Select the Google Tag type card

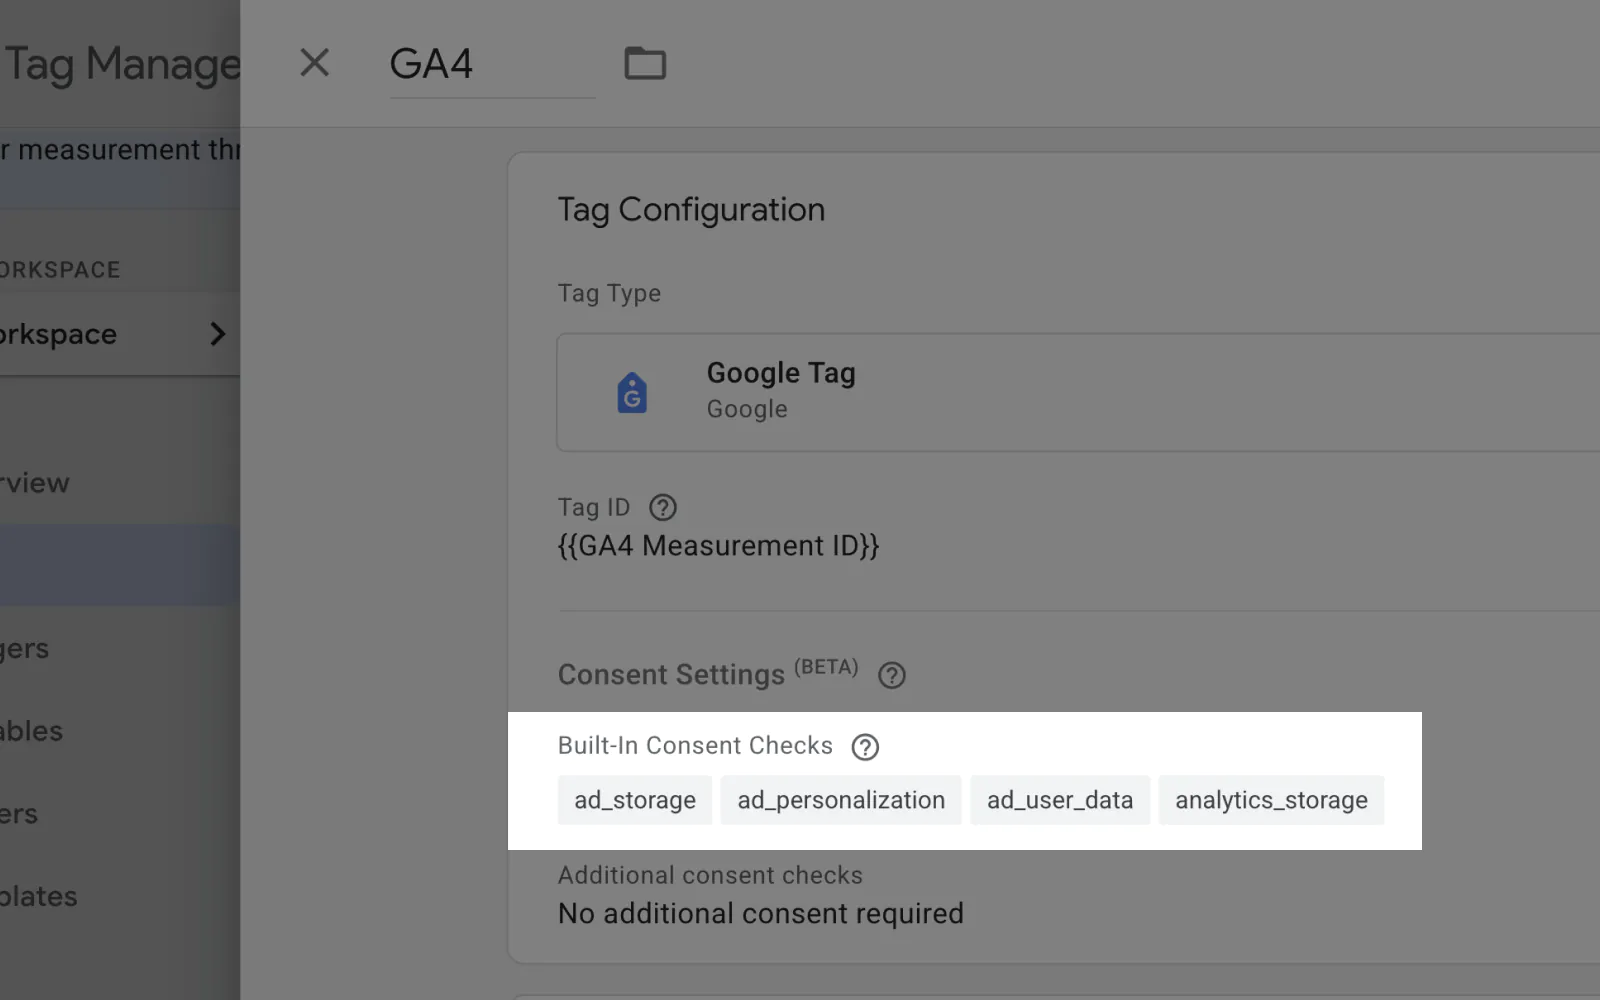click(1000, 392)
